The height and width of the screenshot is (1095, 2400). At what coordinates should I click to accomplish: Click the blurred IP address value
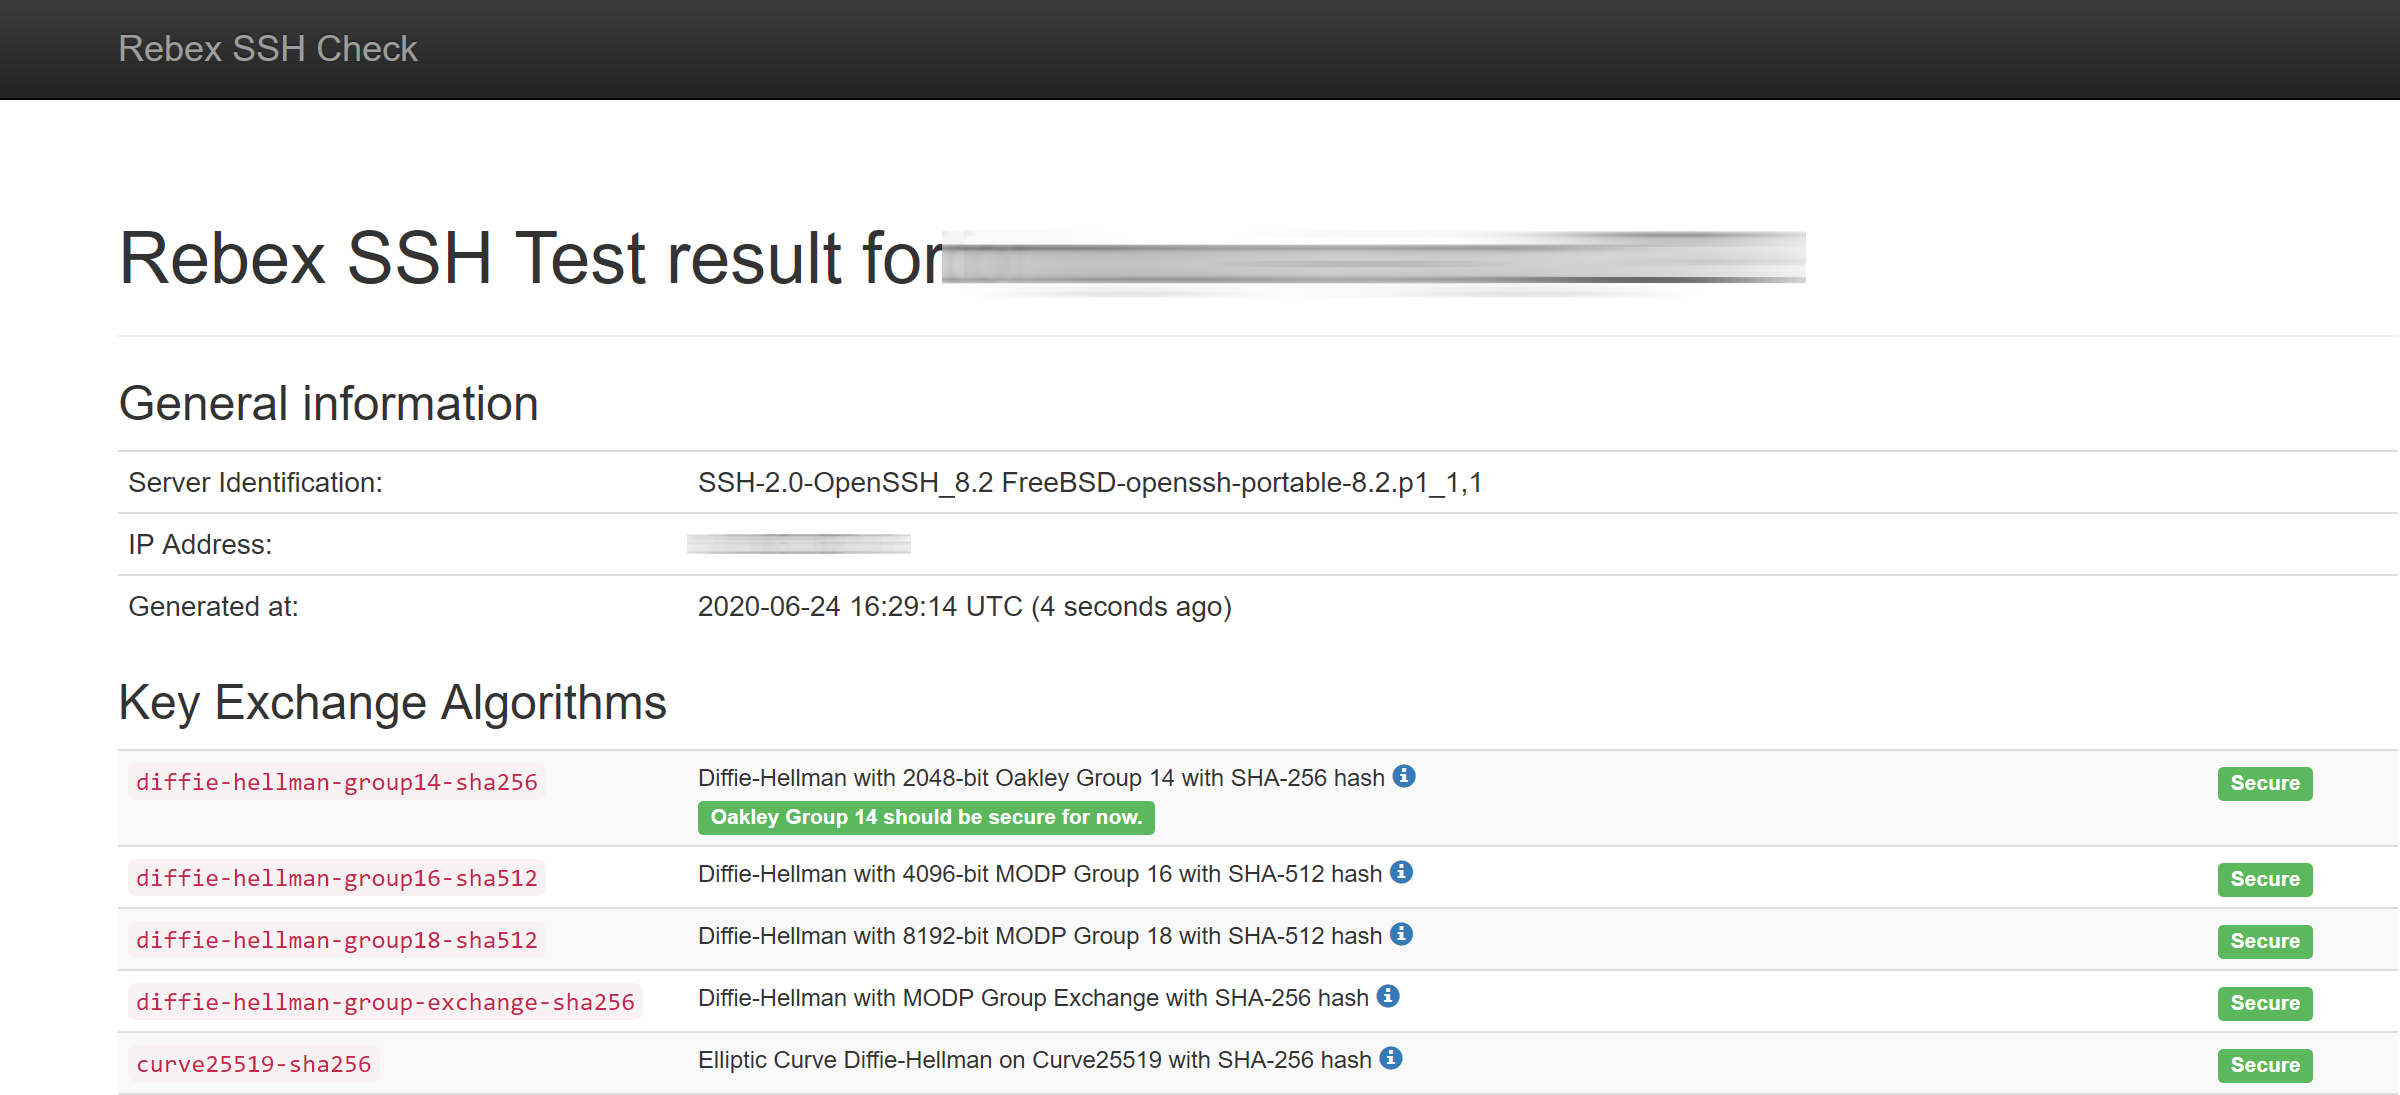click(798, 544)
